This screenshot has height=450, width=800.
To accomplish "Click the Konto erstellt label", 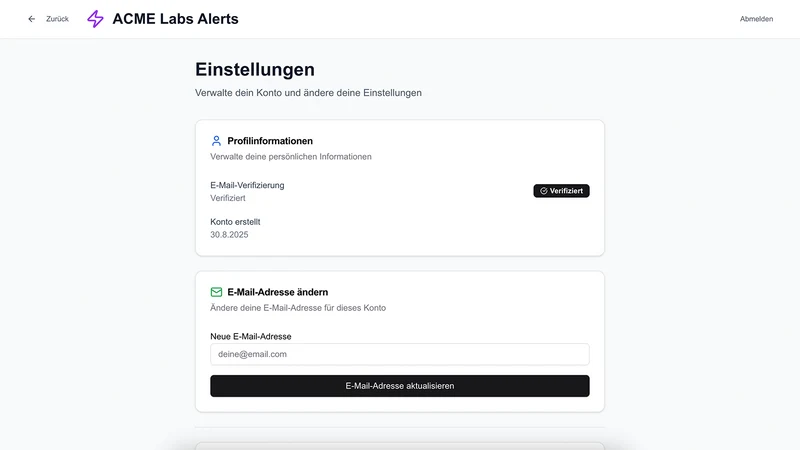I will pyautogui.click(x=235, y=222).
